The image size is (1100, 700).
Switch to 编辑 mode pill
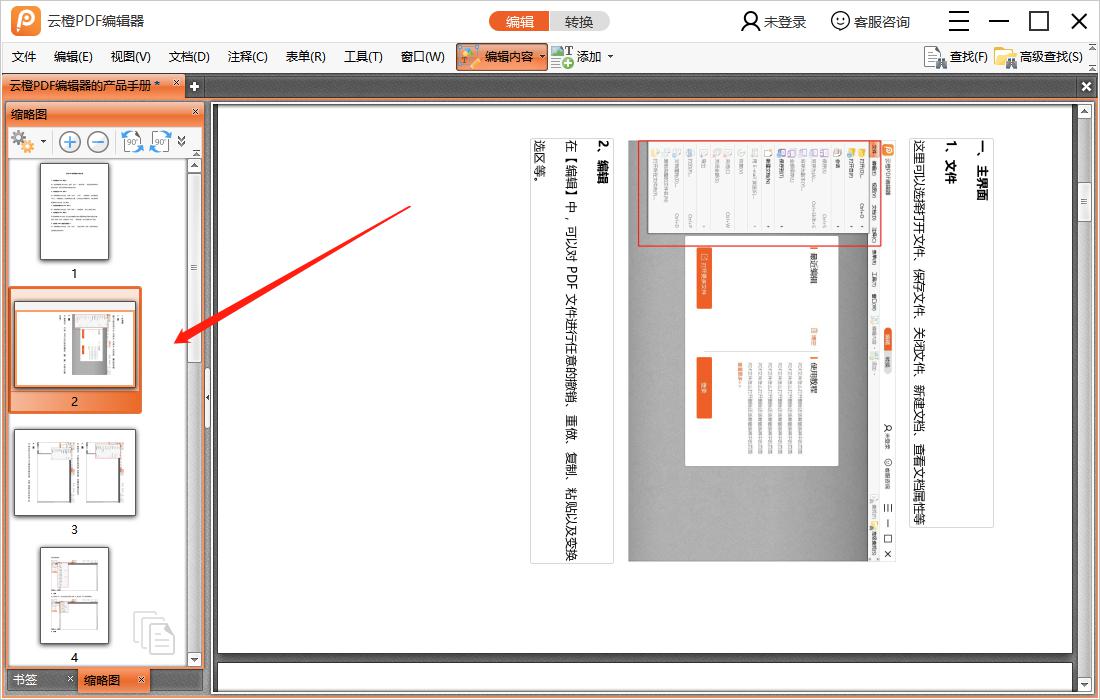(x=519, y=22)
